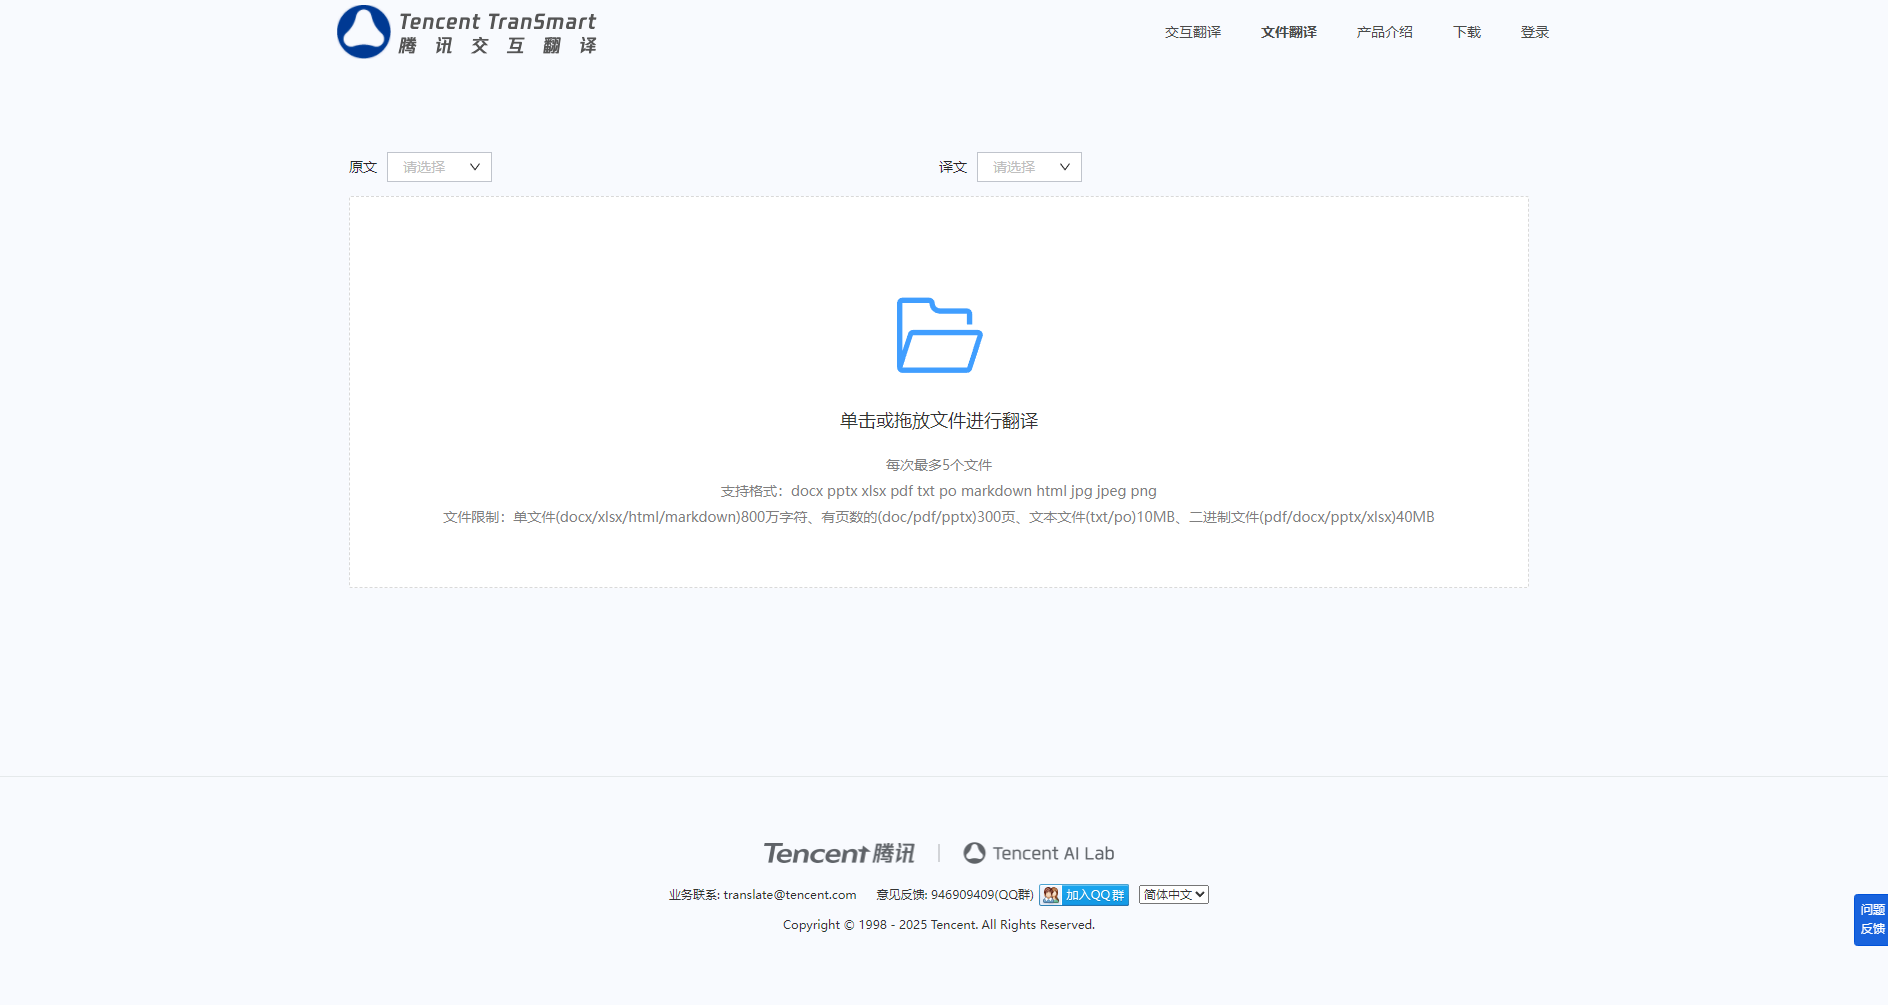The height and width of the screenshot is (1005, 1888).
Task: Open the 产品介绍 menu item
Action: pyautogui.click(x=1384, y=32)
